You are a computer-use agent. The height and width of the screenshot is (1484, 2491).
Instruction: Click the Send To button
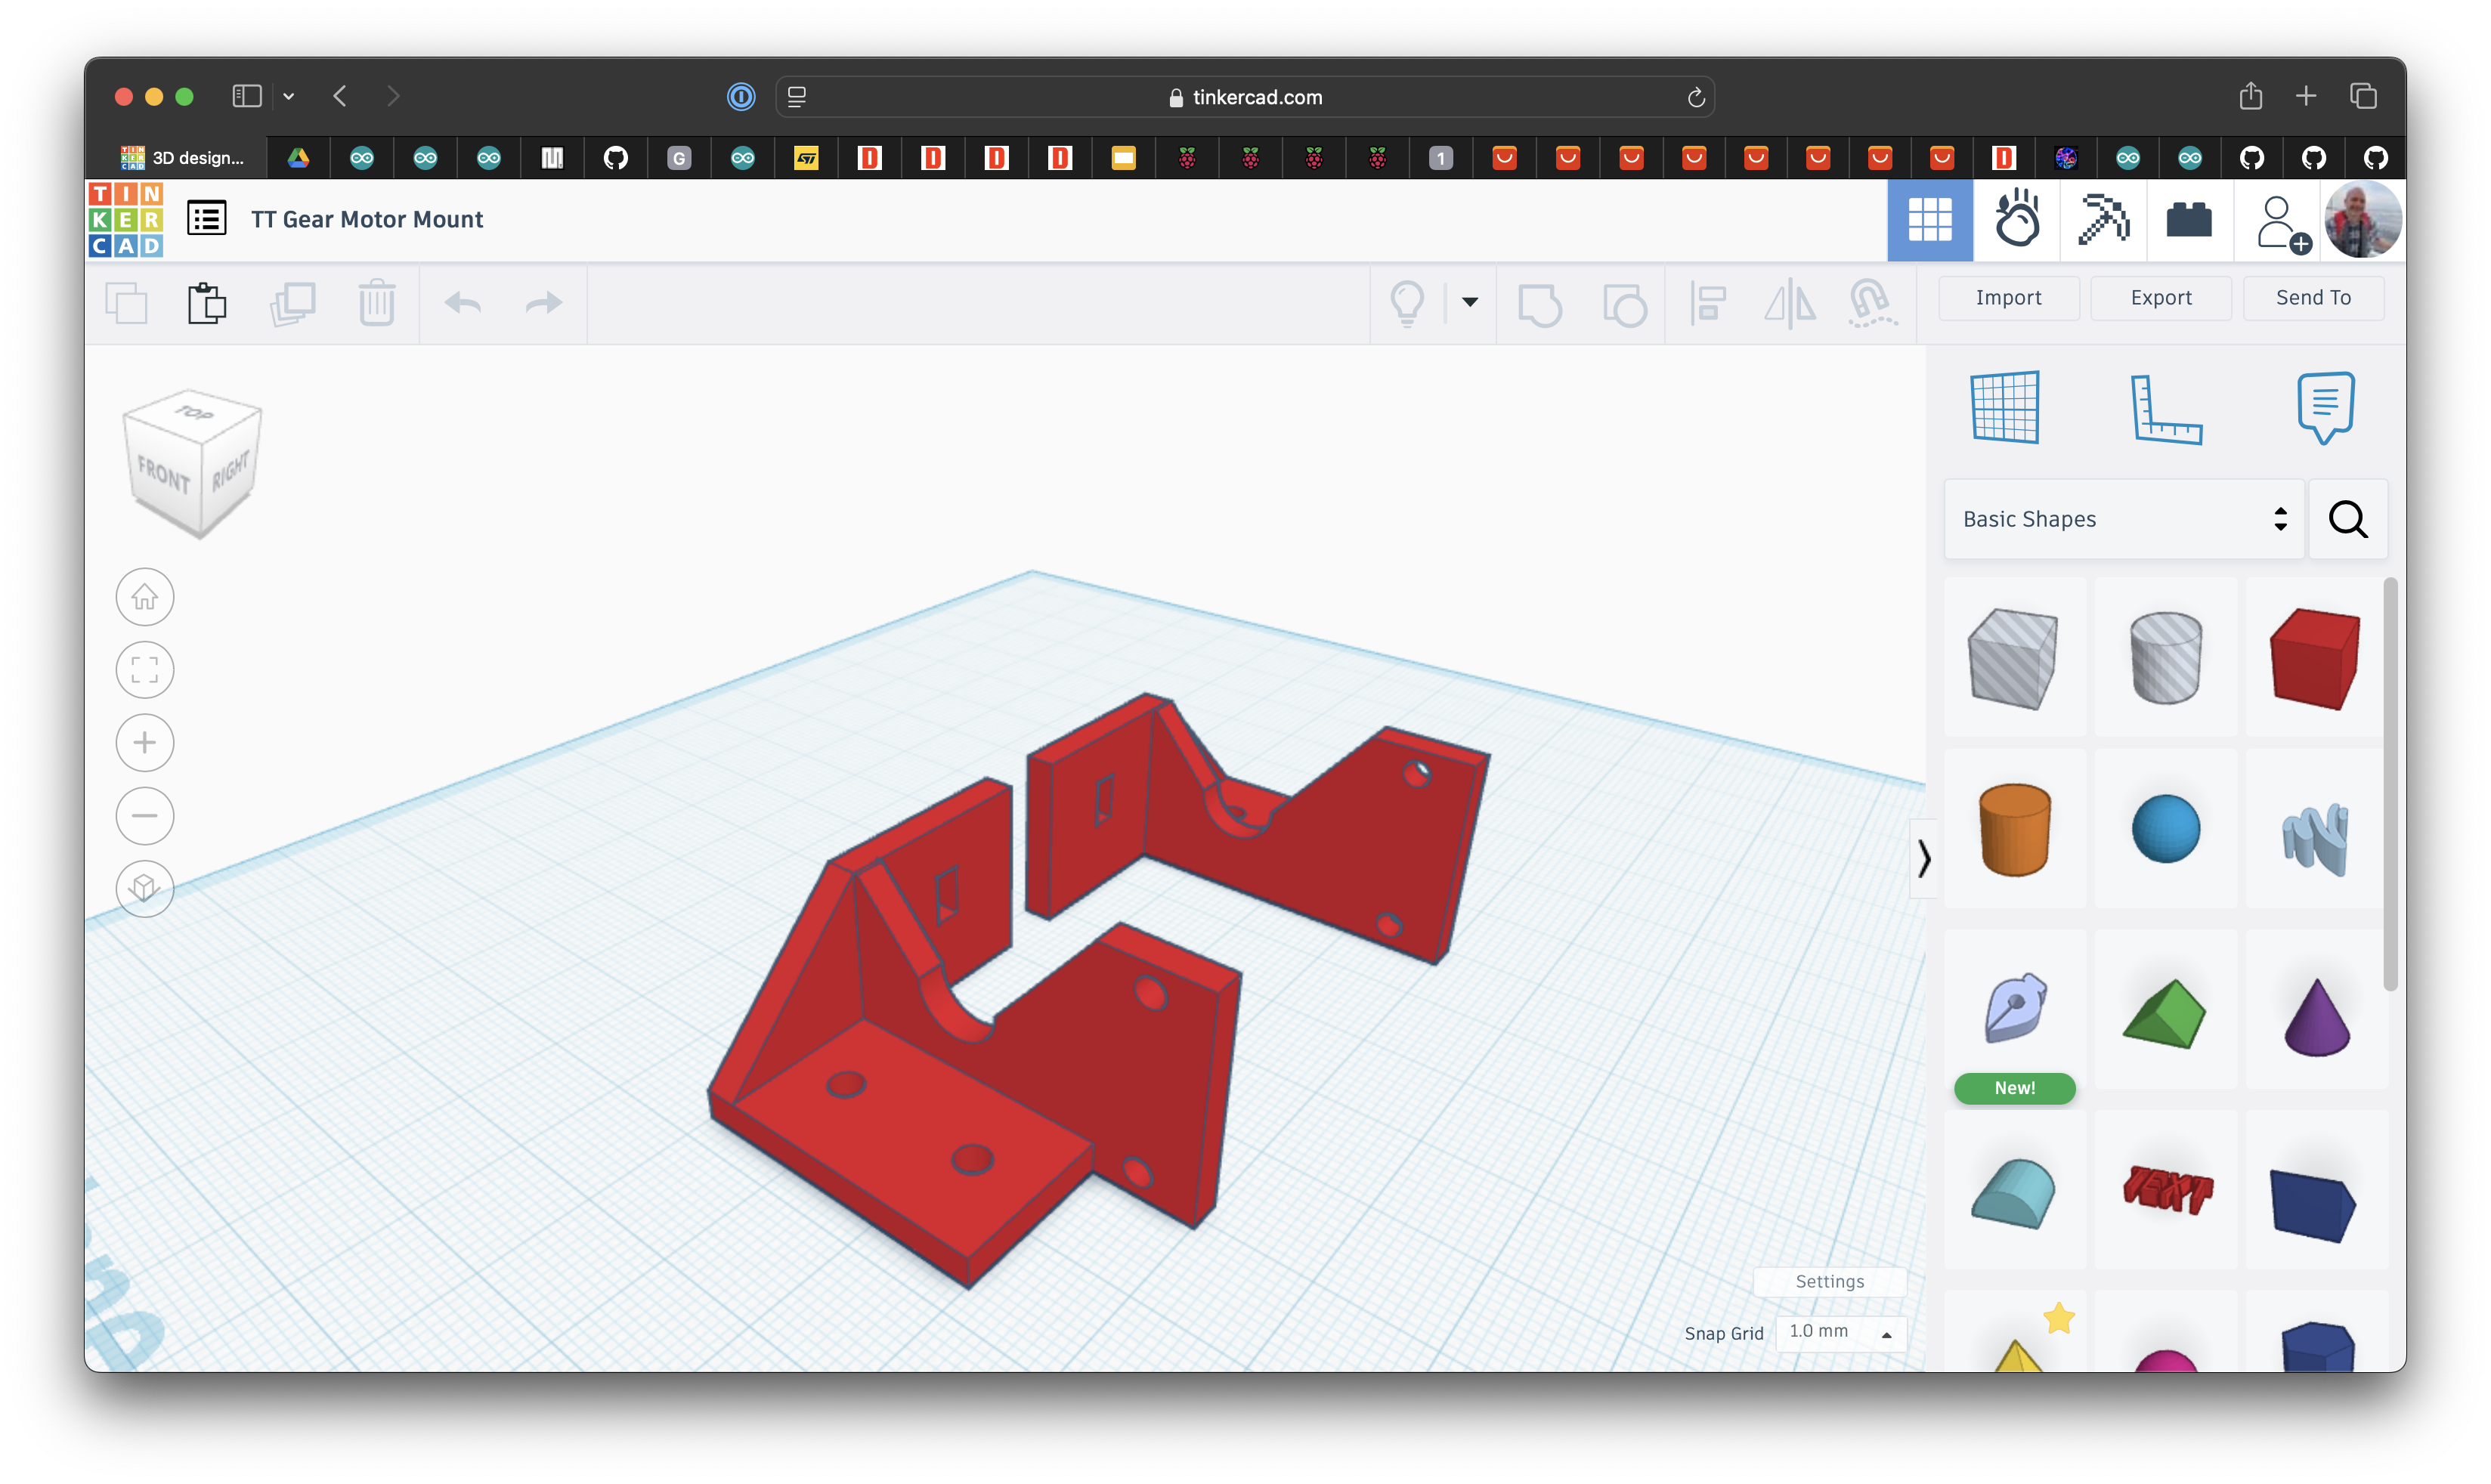click(x=2313, y=298)
